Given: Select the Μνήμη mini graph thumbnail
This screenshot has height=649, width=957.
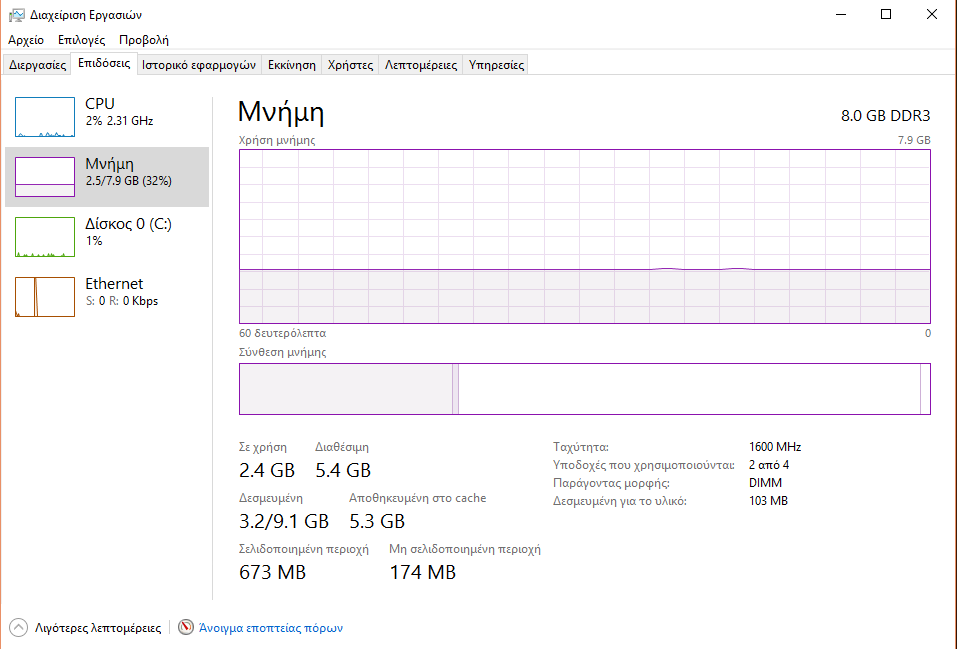Looking at the screenshot, I should click(45, 177).
